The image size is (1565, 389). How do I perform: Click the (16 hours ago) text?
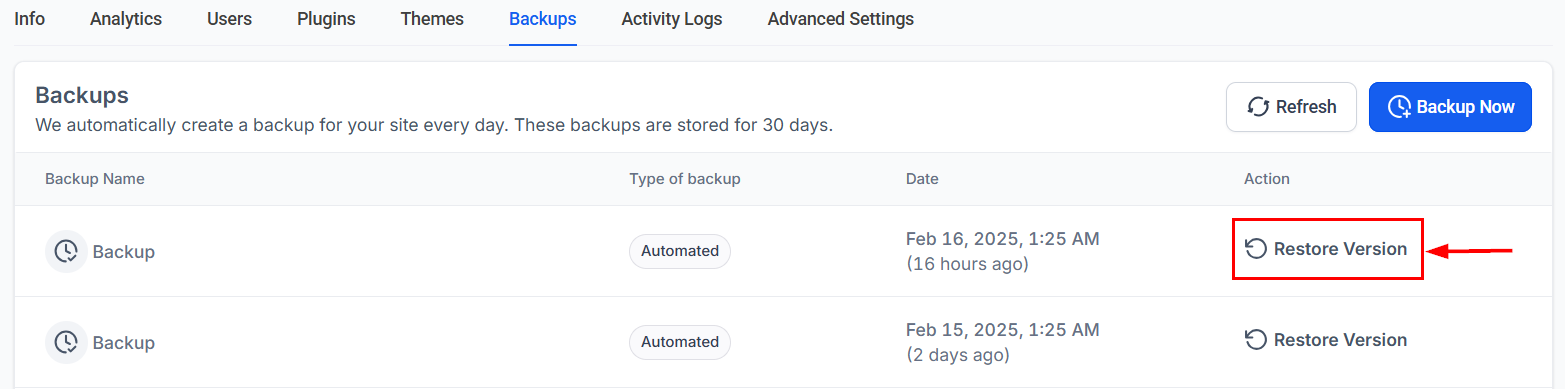point(967,264)
